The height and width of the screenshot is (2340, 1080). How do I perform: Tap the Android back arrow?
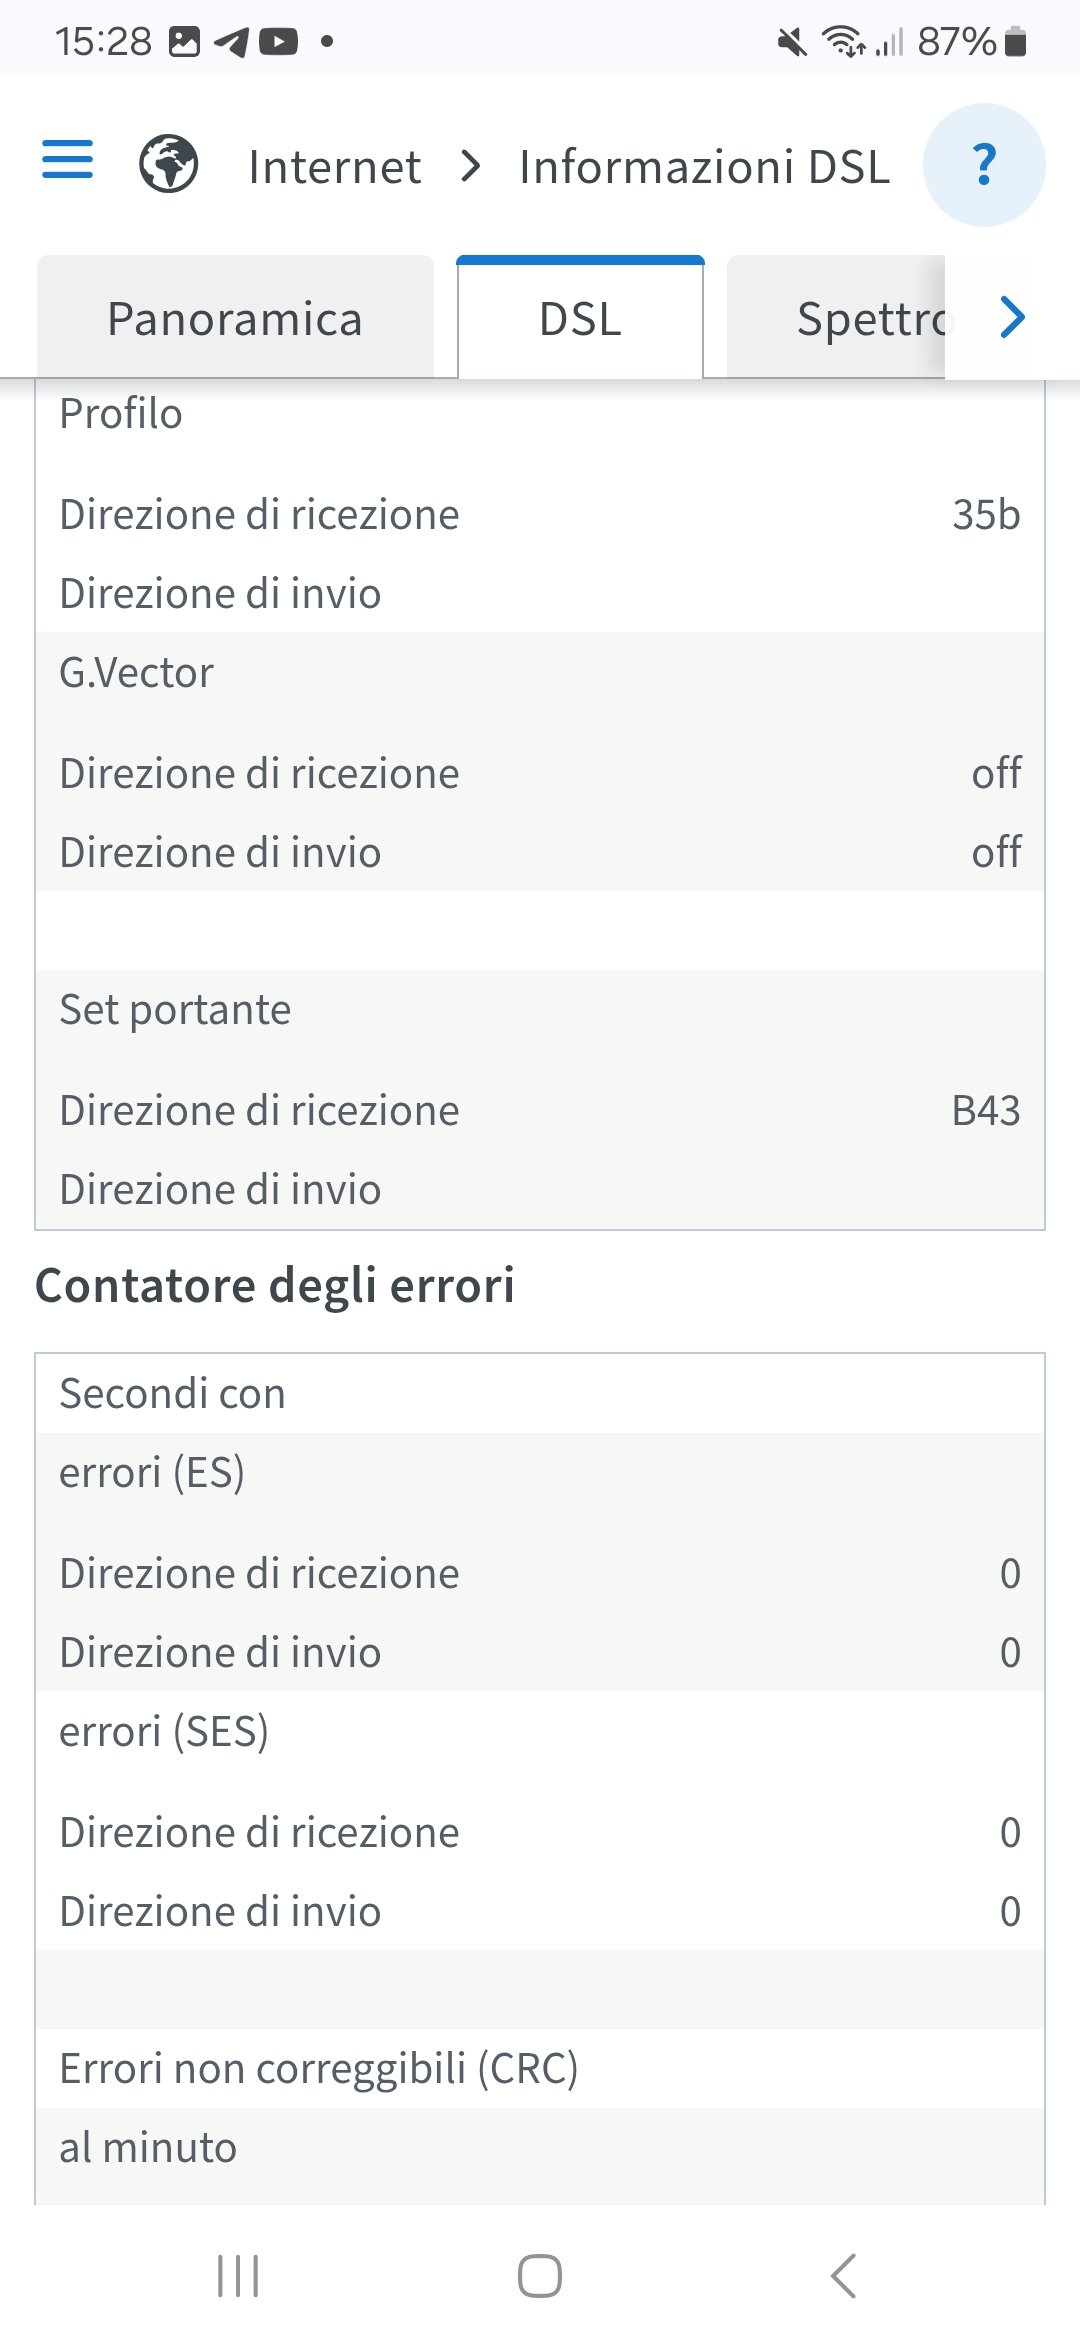[843, 2276]
